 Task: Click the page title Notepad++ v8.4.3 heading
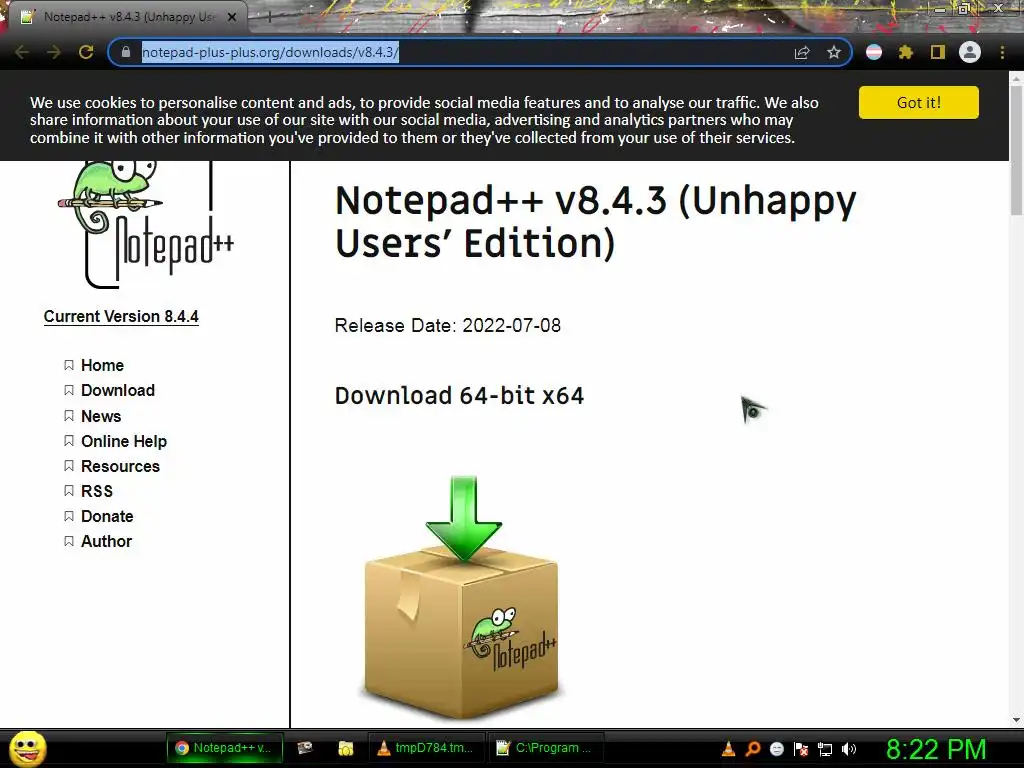pos(595,221)
